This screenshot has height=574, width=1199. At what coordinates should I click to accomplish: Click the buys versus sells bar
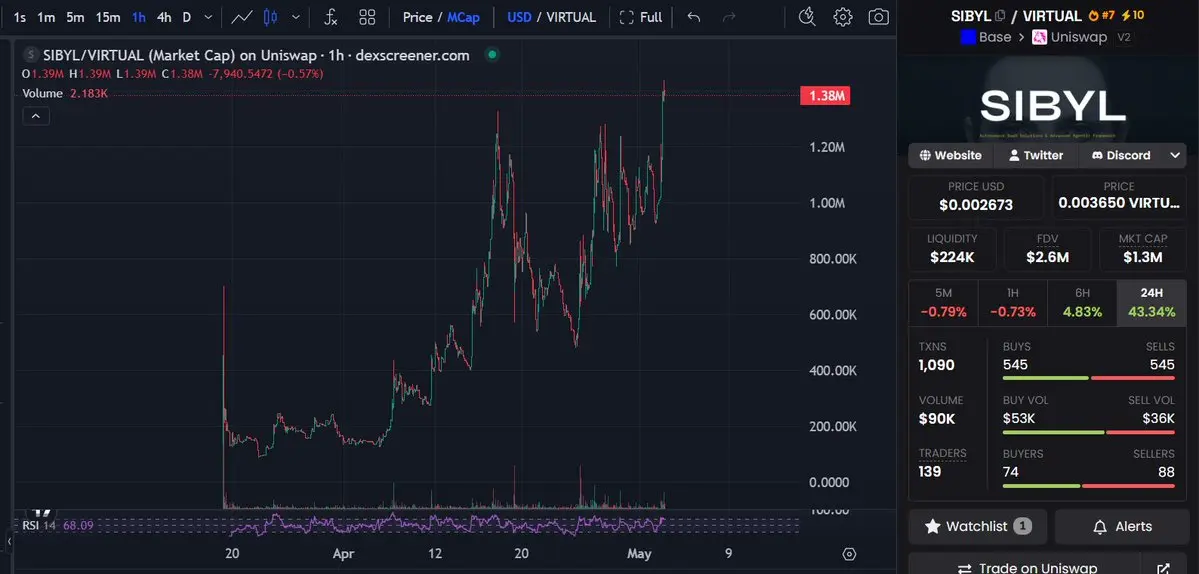pyautogui.click(x=1088, y=378)
